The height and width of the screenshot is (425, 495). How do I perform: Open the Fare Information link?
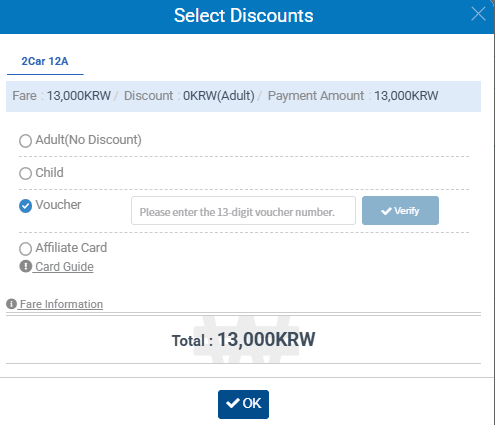pos(61,304)
